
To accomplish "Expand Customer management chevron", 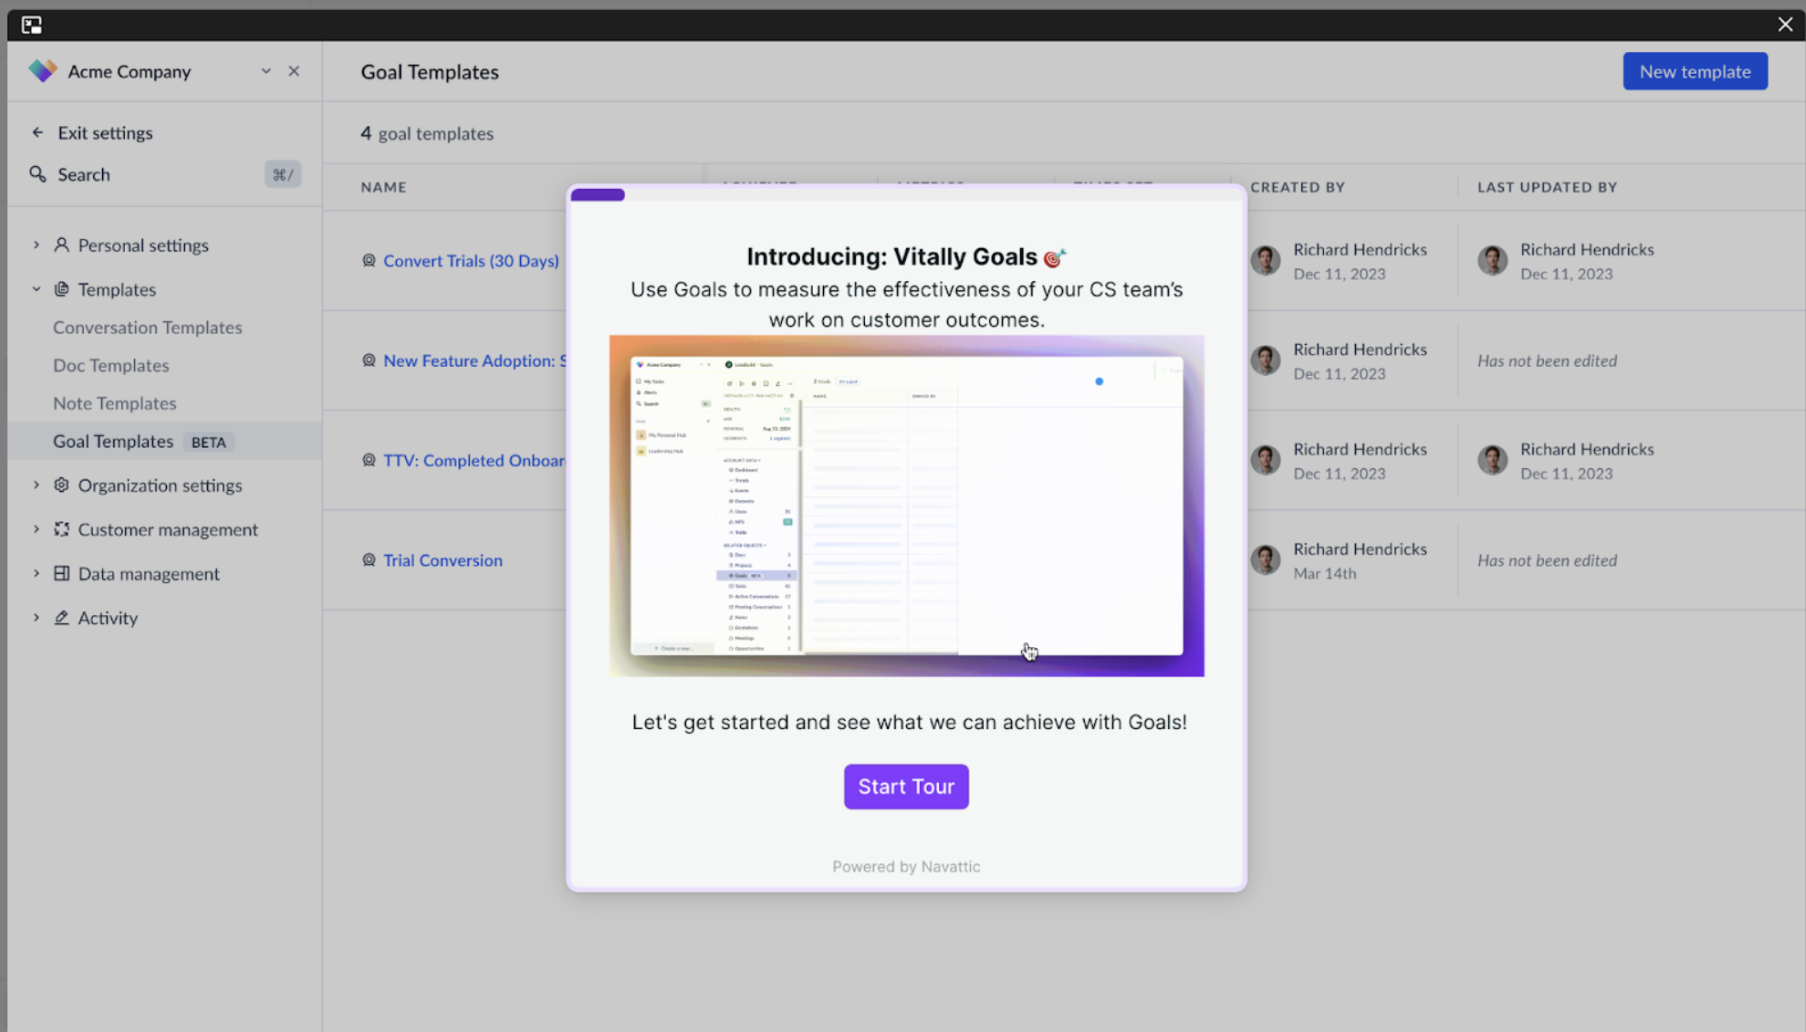I will tap(36, 529).
